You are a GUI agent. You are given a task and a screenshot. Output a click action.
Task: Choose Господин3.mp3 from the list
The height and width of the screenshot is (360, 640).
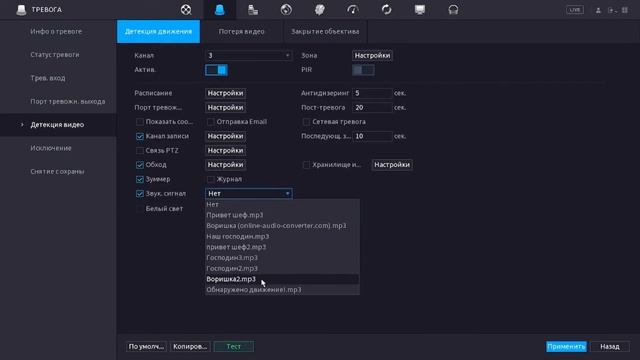tap(282, 257)
